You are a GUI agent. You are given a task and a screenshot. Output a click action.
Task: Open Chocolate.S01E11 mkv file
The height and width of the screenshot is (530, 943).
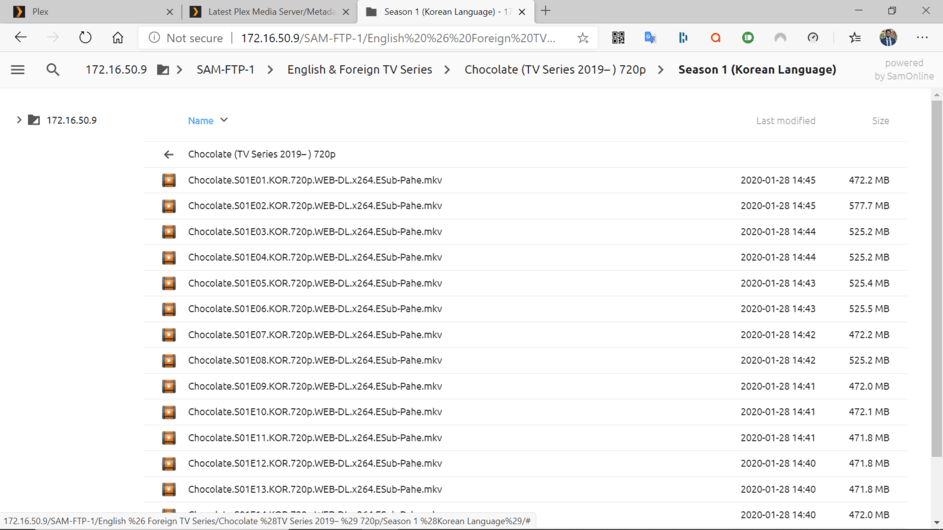315,438
